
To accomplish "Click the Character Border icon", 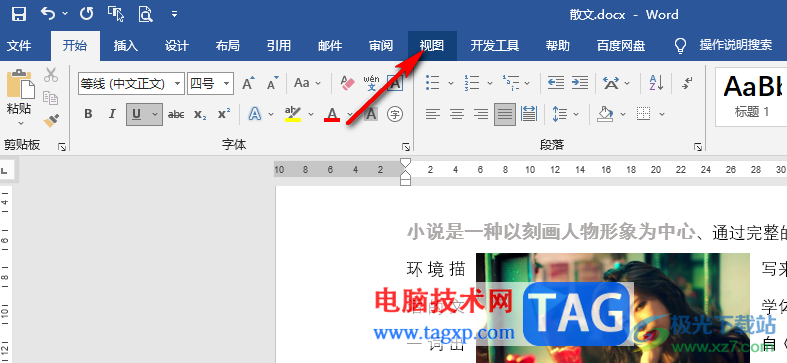I will (395, 83).
